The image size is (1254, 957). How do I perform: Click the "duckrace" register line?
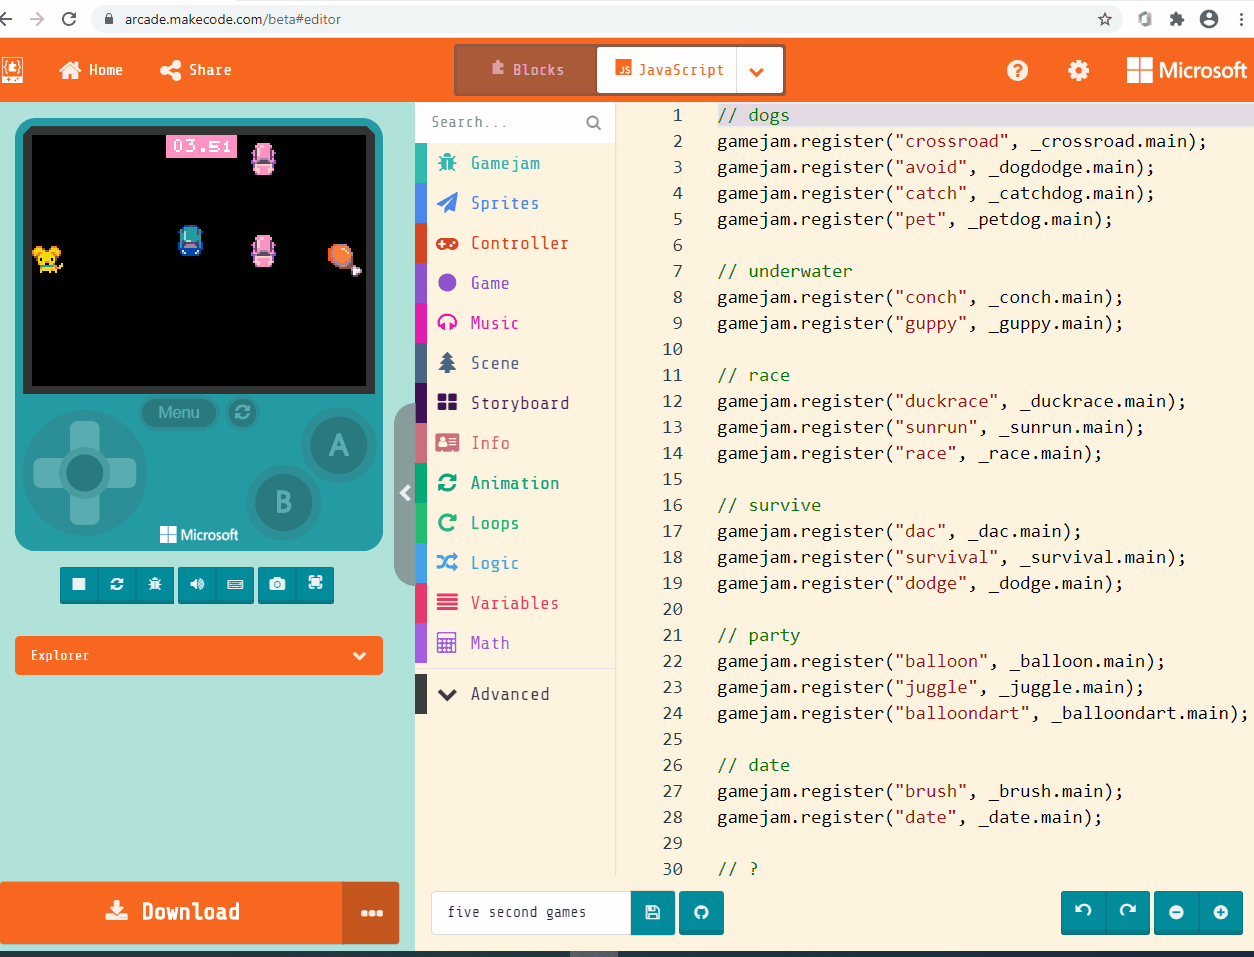(x=951, y=401)
